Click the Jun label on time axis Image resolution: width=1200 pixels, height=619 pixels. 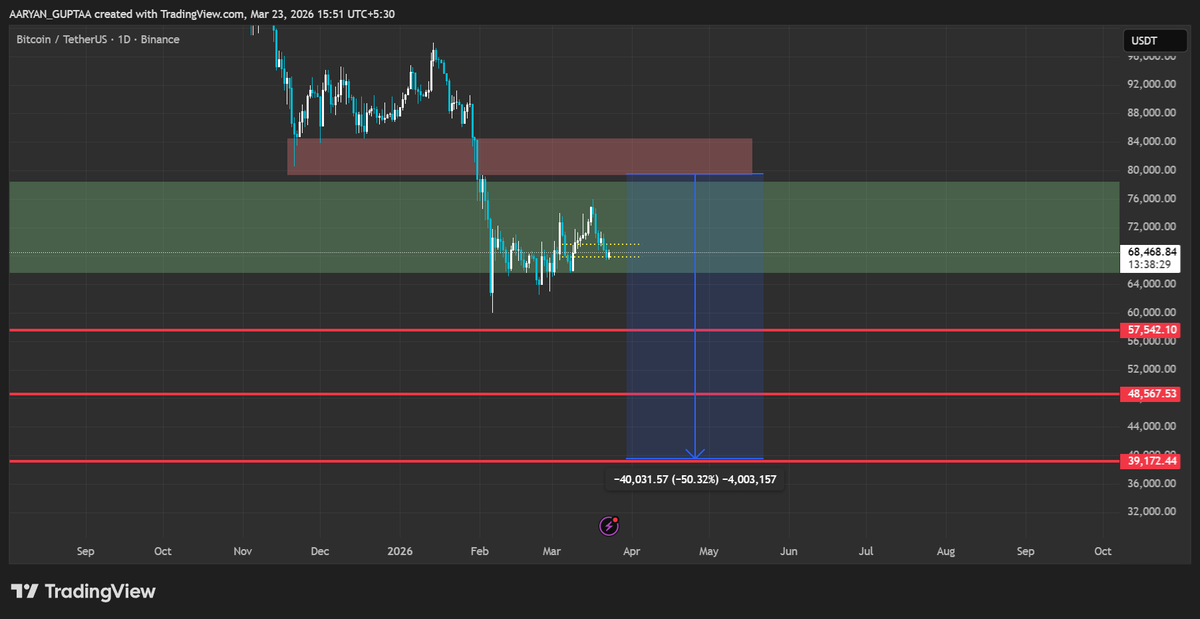click(x=788, y=551)
